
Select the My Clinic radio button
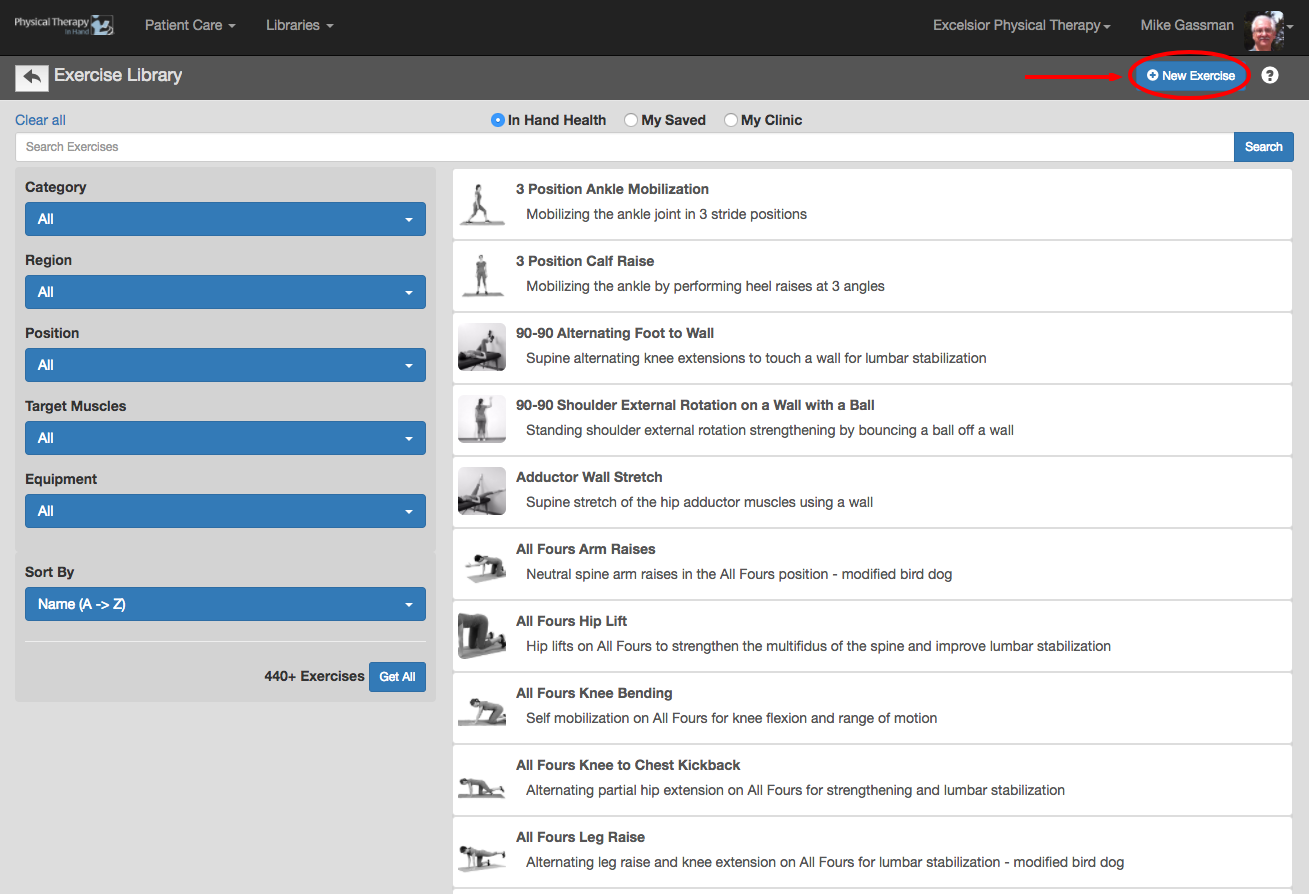pos(731,120)
